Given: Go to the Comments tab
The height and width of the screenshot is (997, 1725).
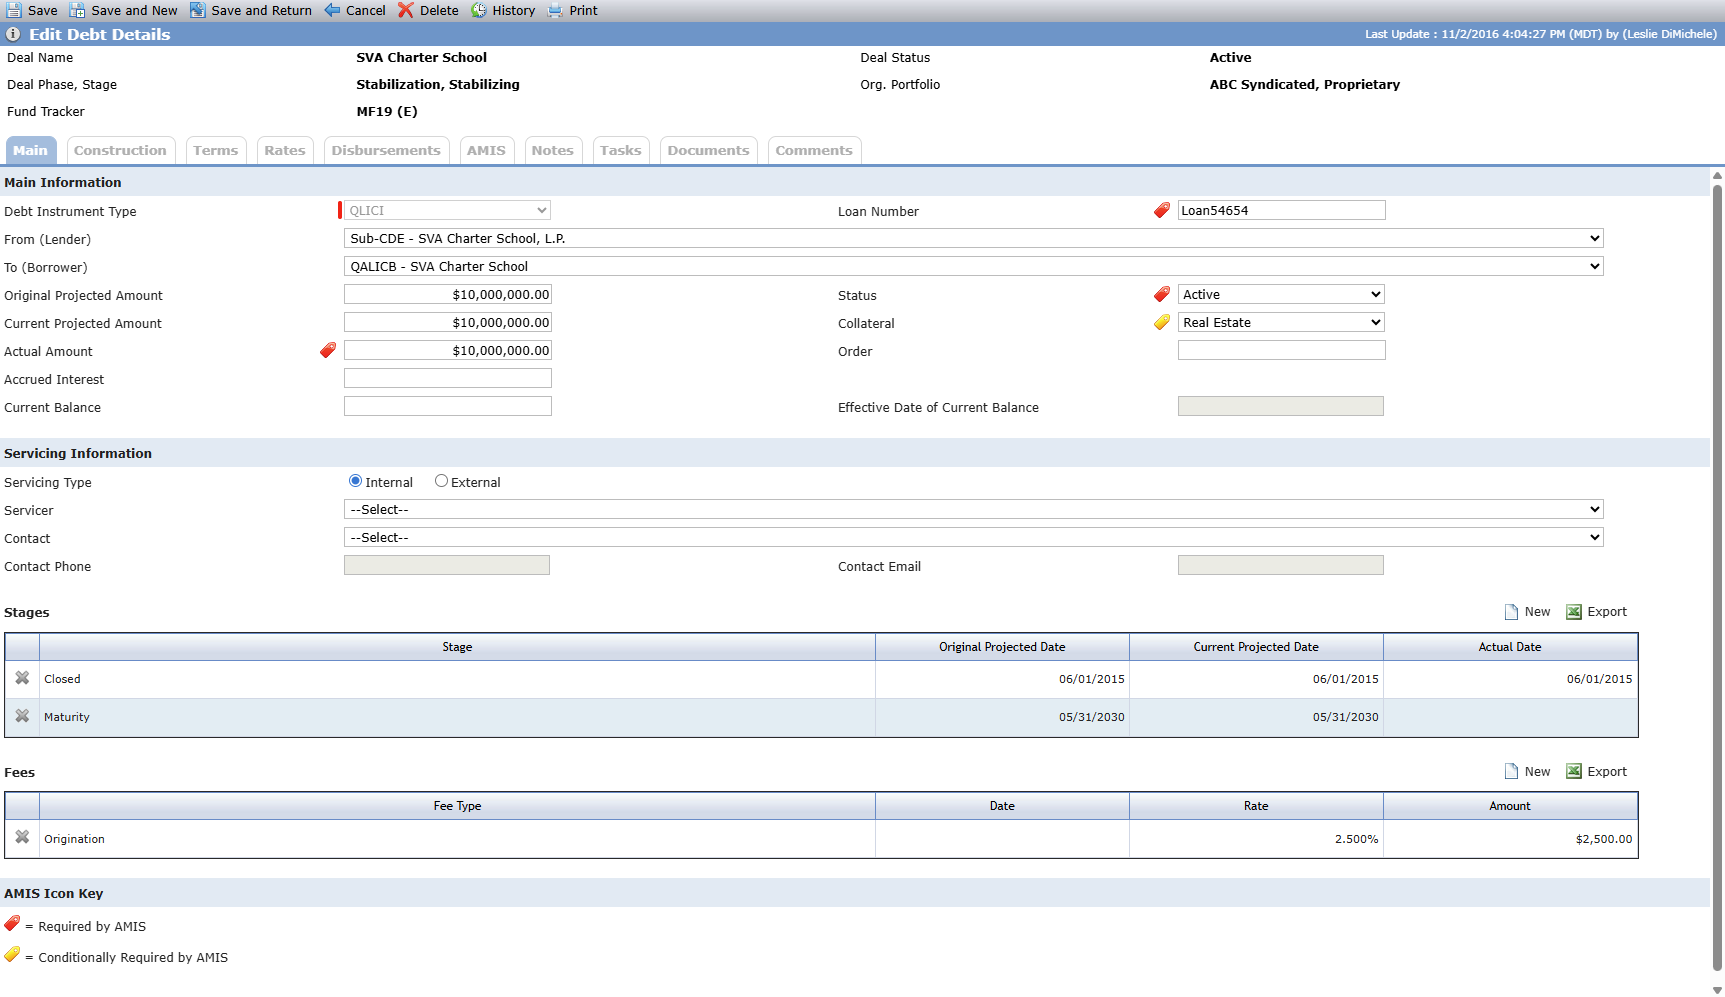Looking at the screenshot, I should tap(814, 151).
